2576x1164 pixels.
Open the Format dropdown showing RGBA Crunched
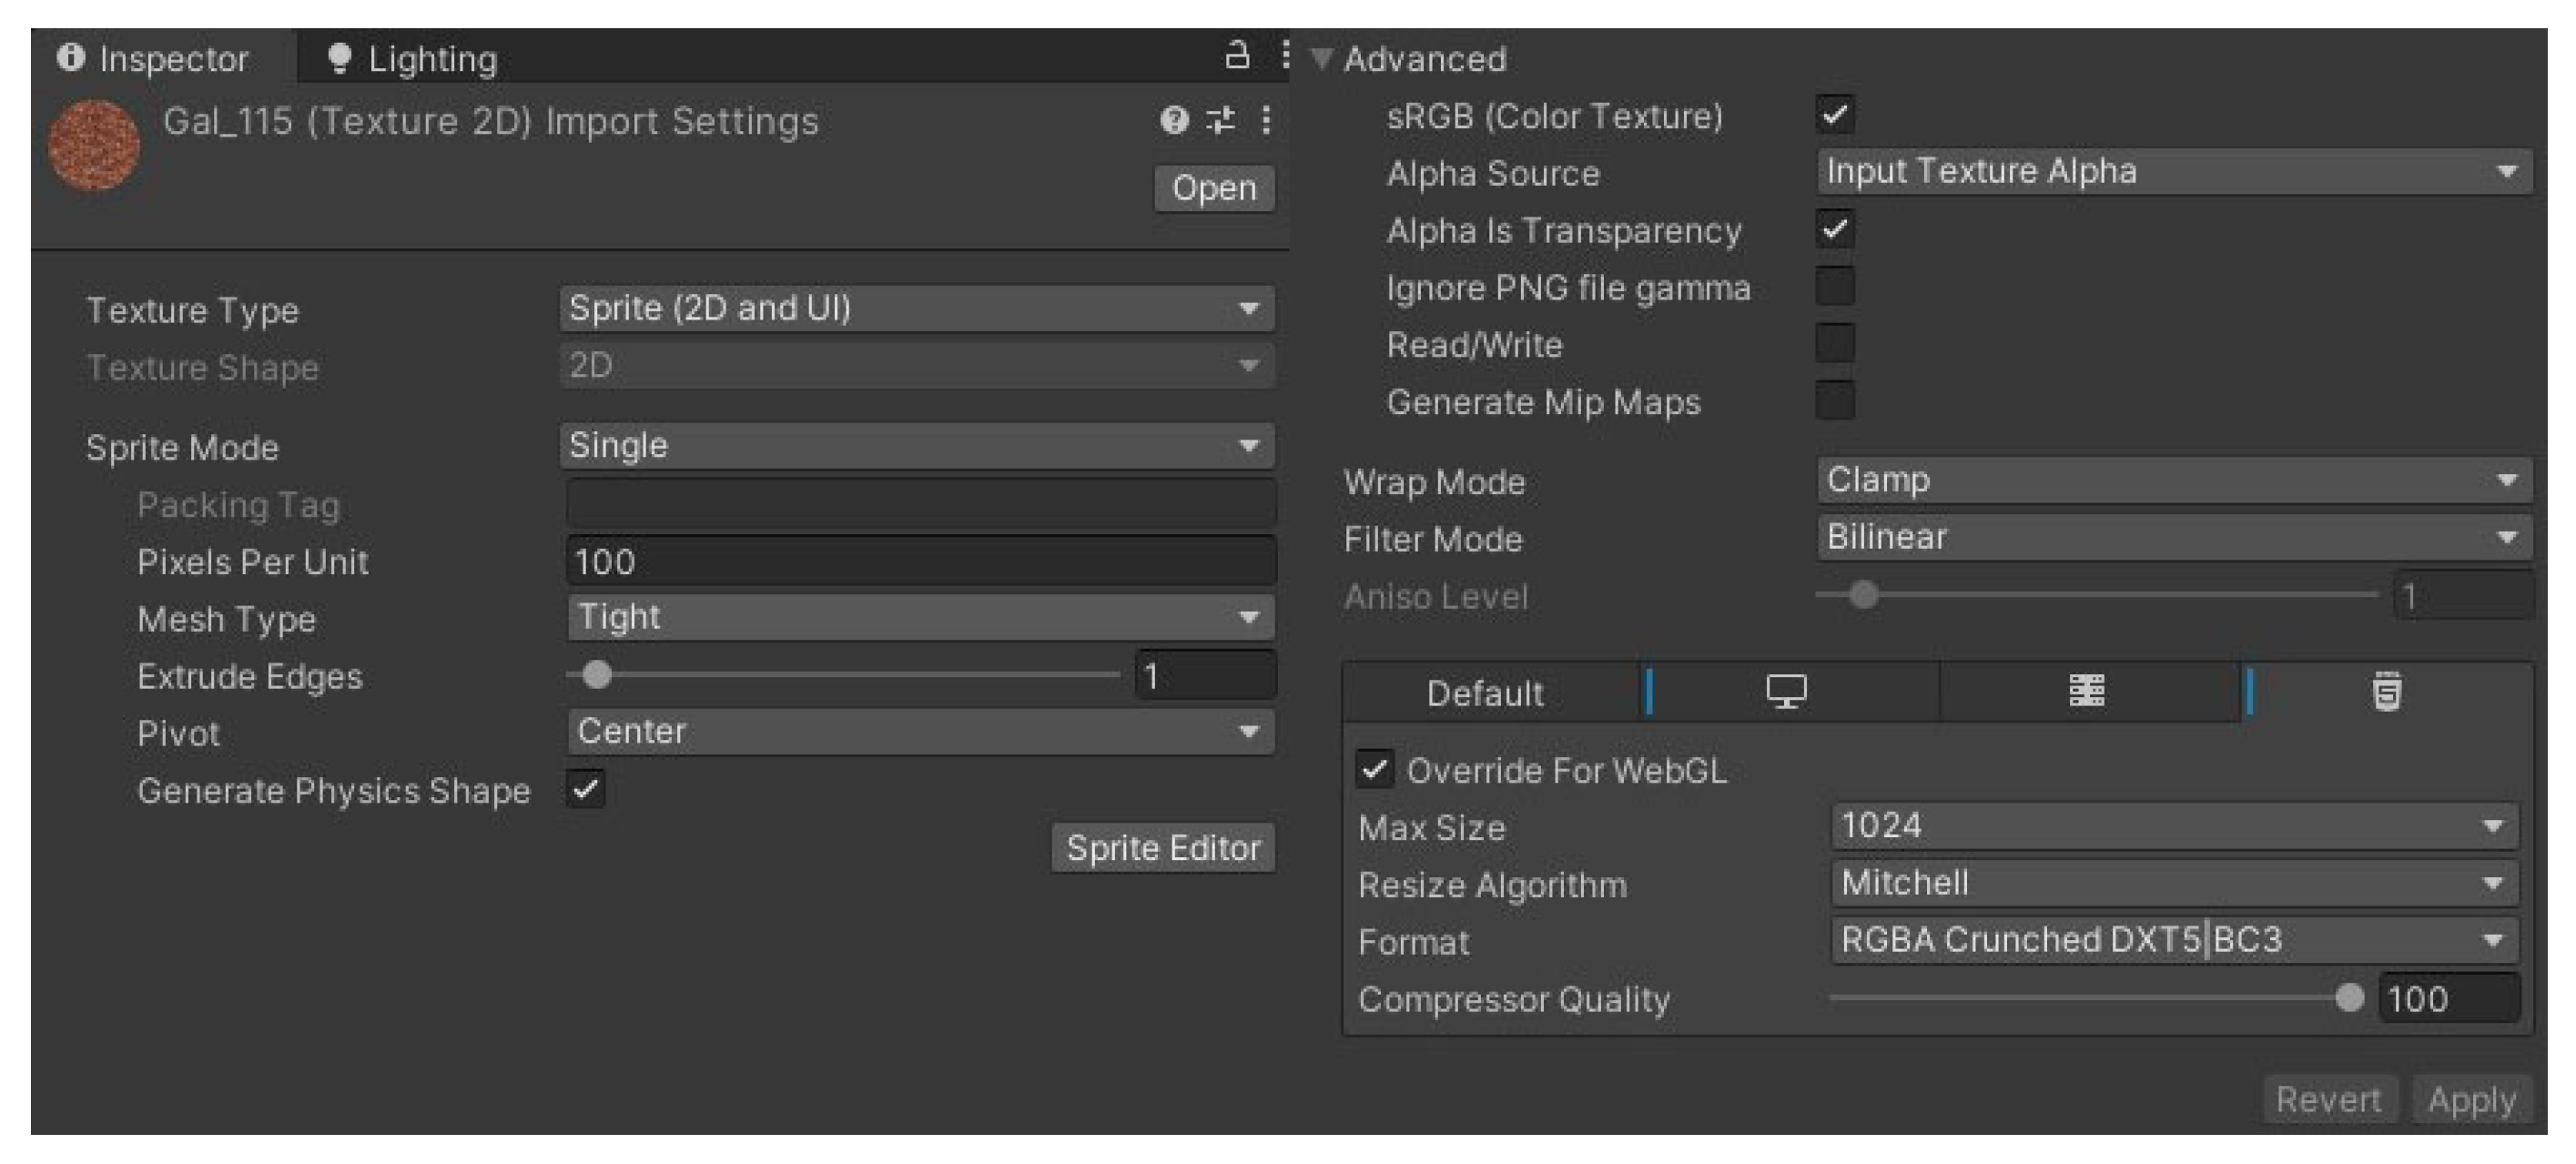point(2174,940)
